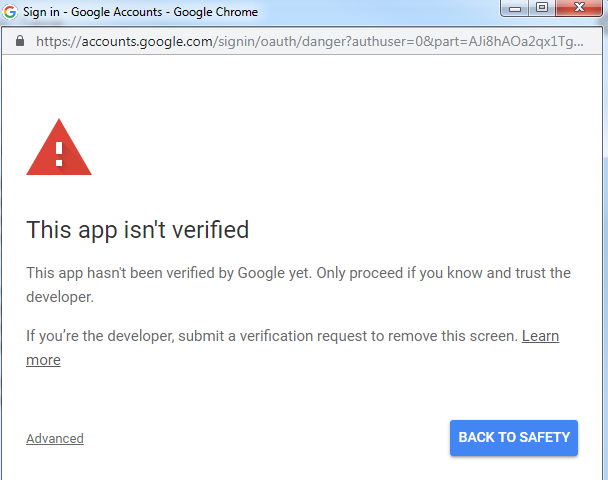Close the Google Accounts window
608x480 pixels.
pyautogui.click(x=579, y=8)
